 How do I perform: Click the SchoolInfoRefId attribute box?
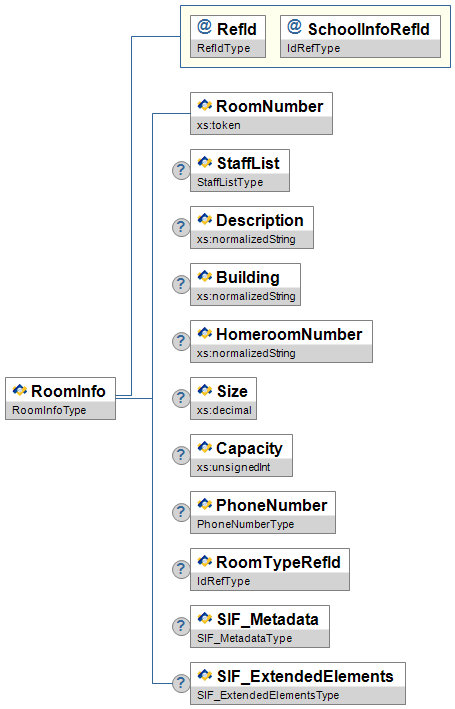coord(360,37)
